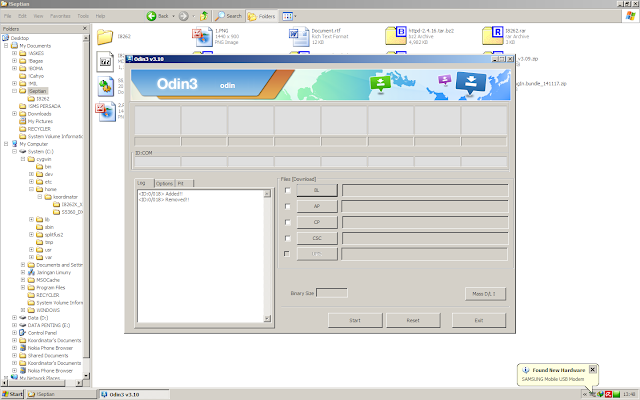Click the Odin3 title bar icon

coord(129,59)
